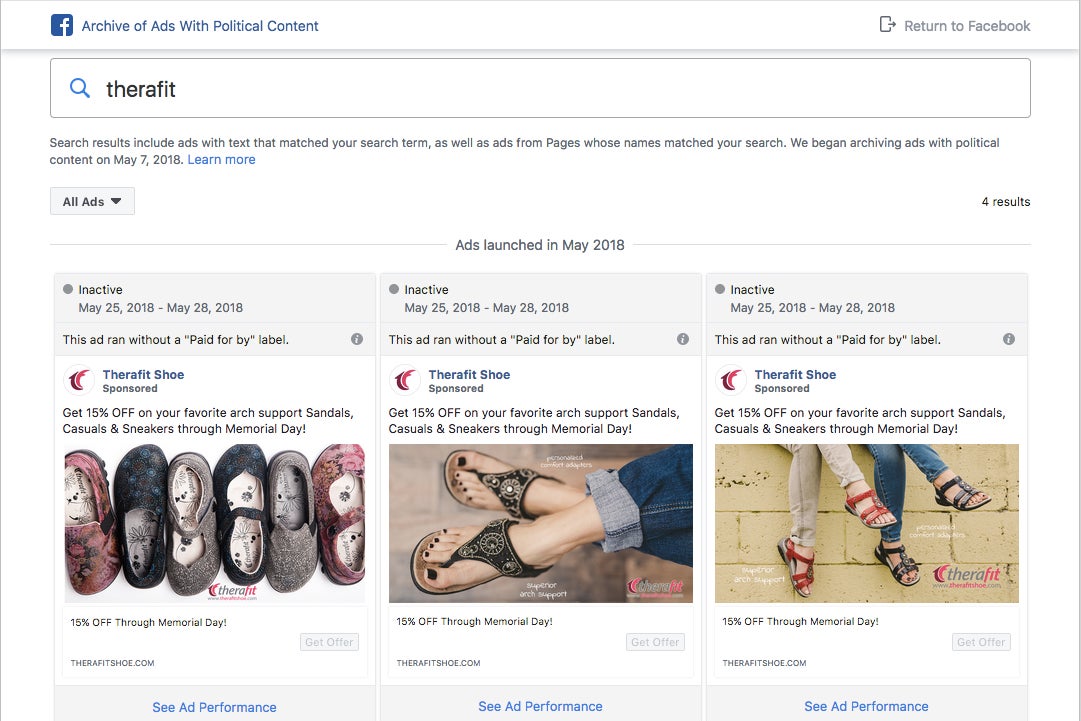This screenshot has width=1081, height=721.
Task: Open Therafit Shoe page name on middle ad
Action: [x=469, y=374]
